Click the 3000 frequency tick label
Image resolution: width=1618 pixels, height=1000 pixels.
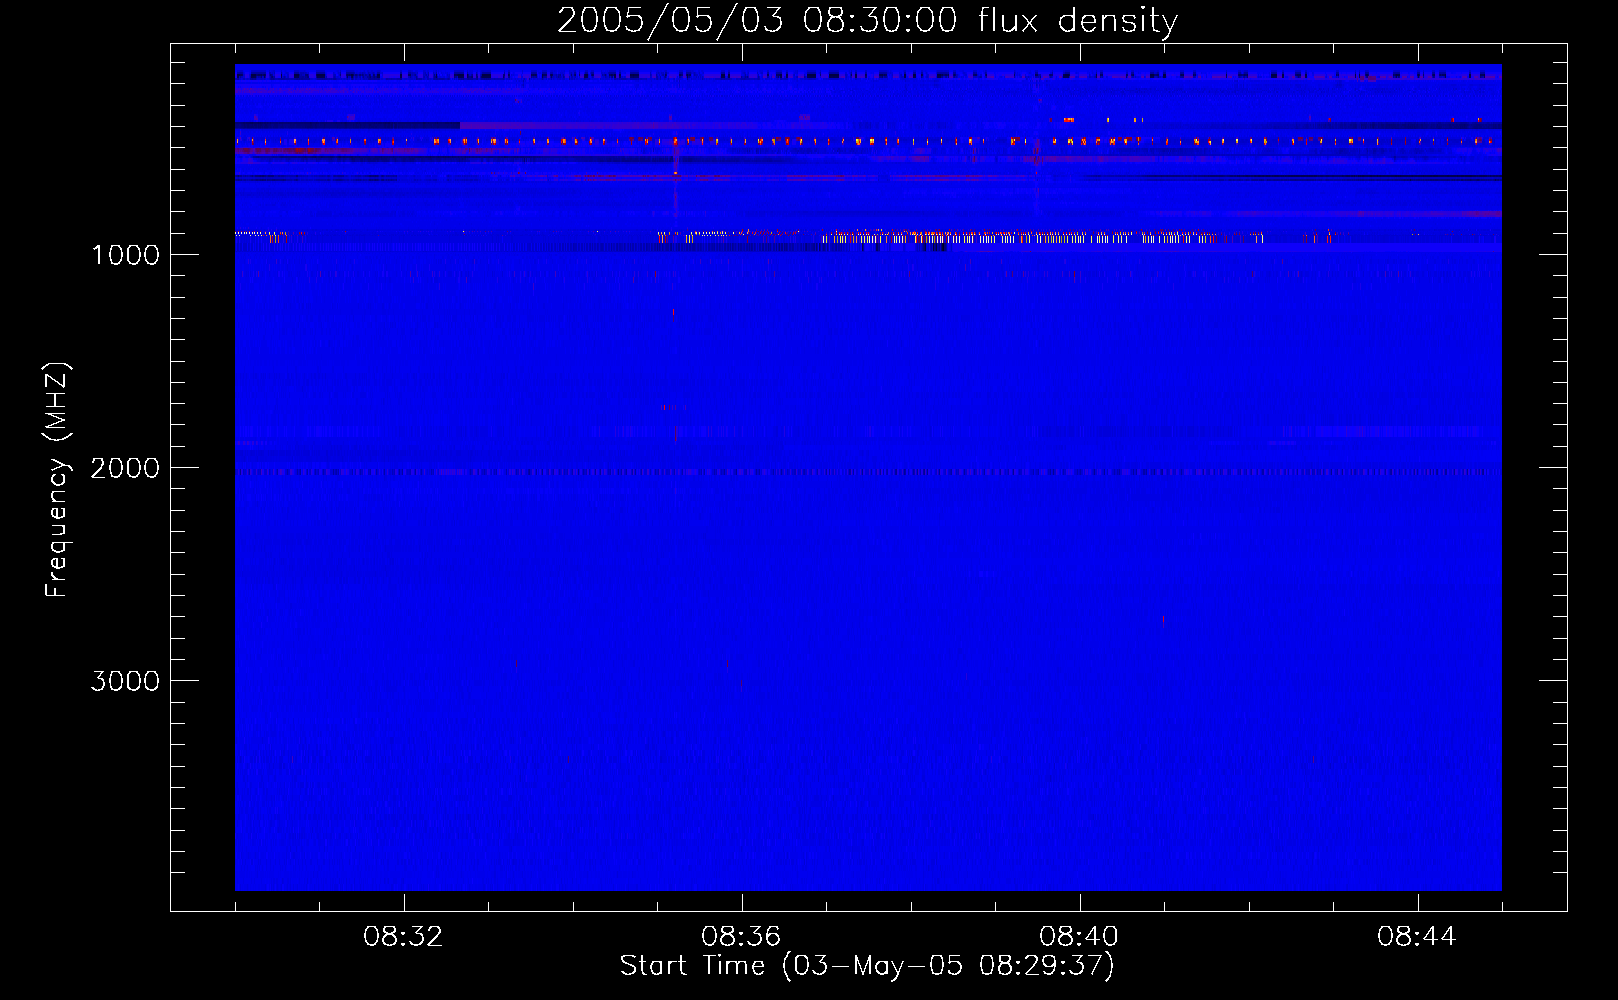coord(125,681)
